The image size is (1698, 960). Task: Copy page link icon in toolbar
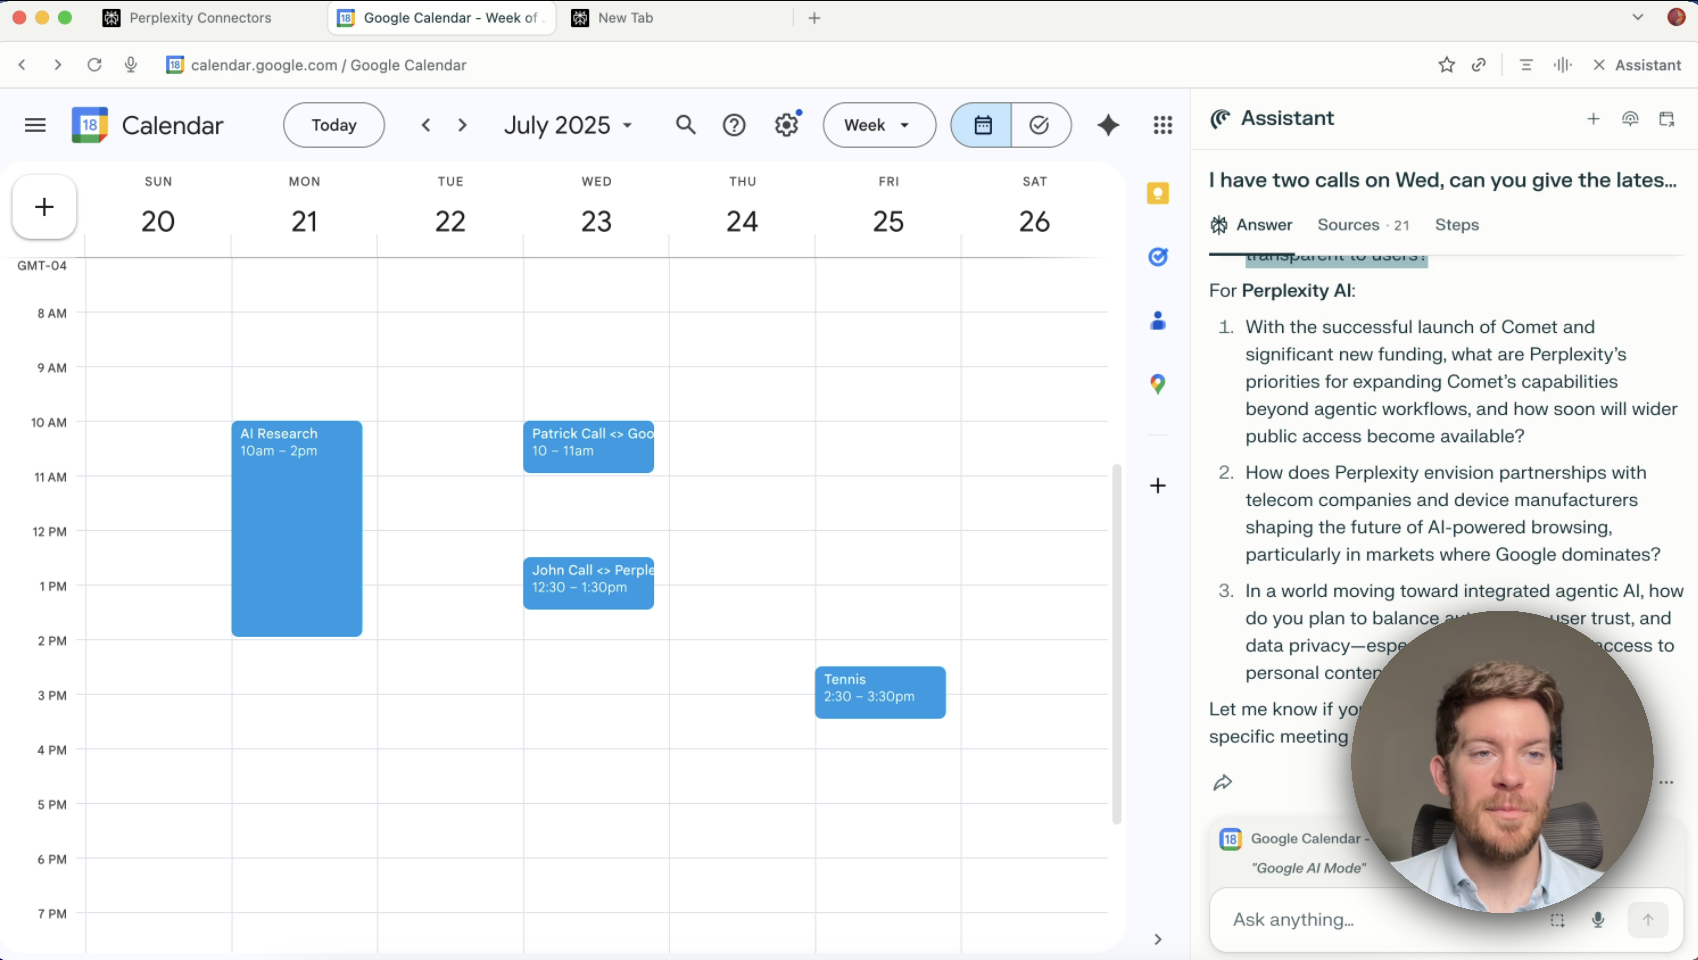1478,65
